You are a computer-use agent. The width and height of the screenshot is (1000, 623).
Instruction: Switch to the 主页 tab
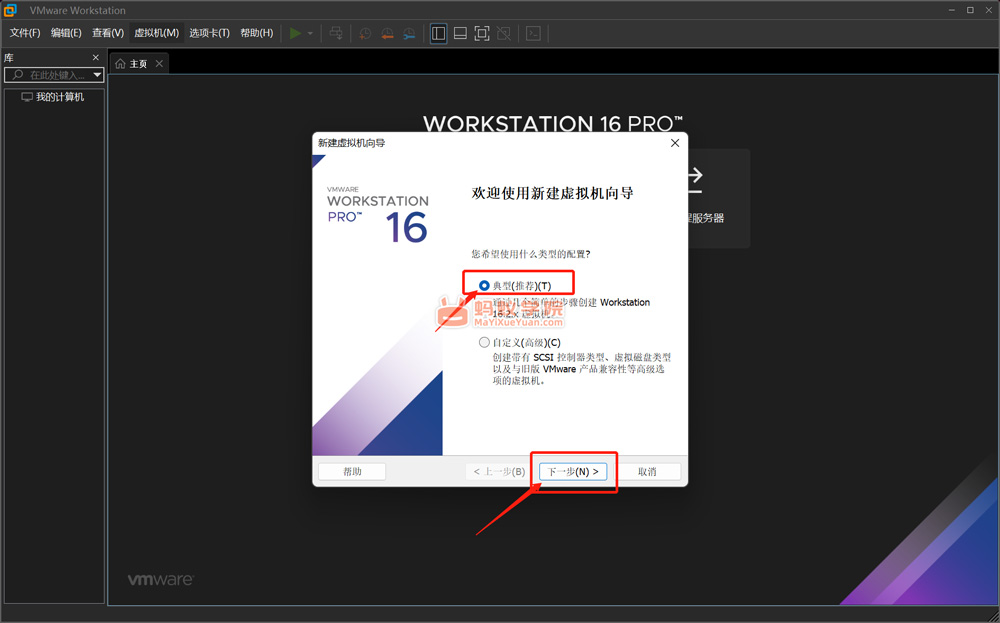point(138,64)
